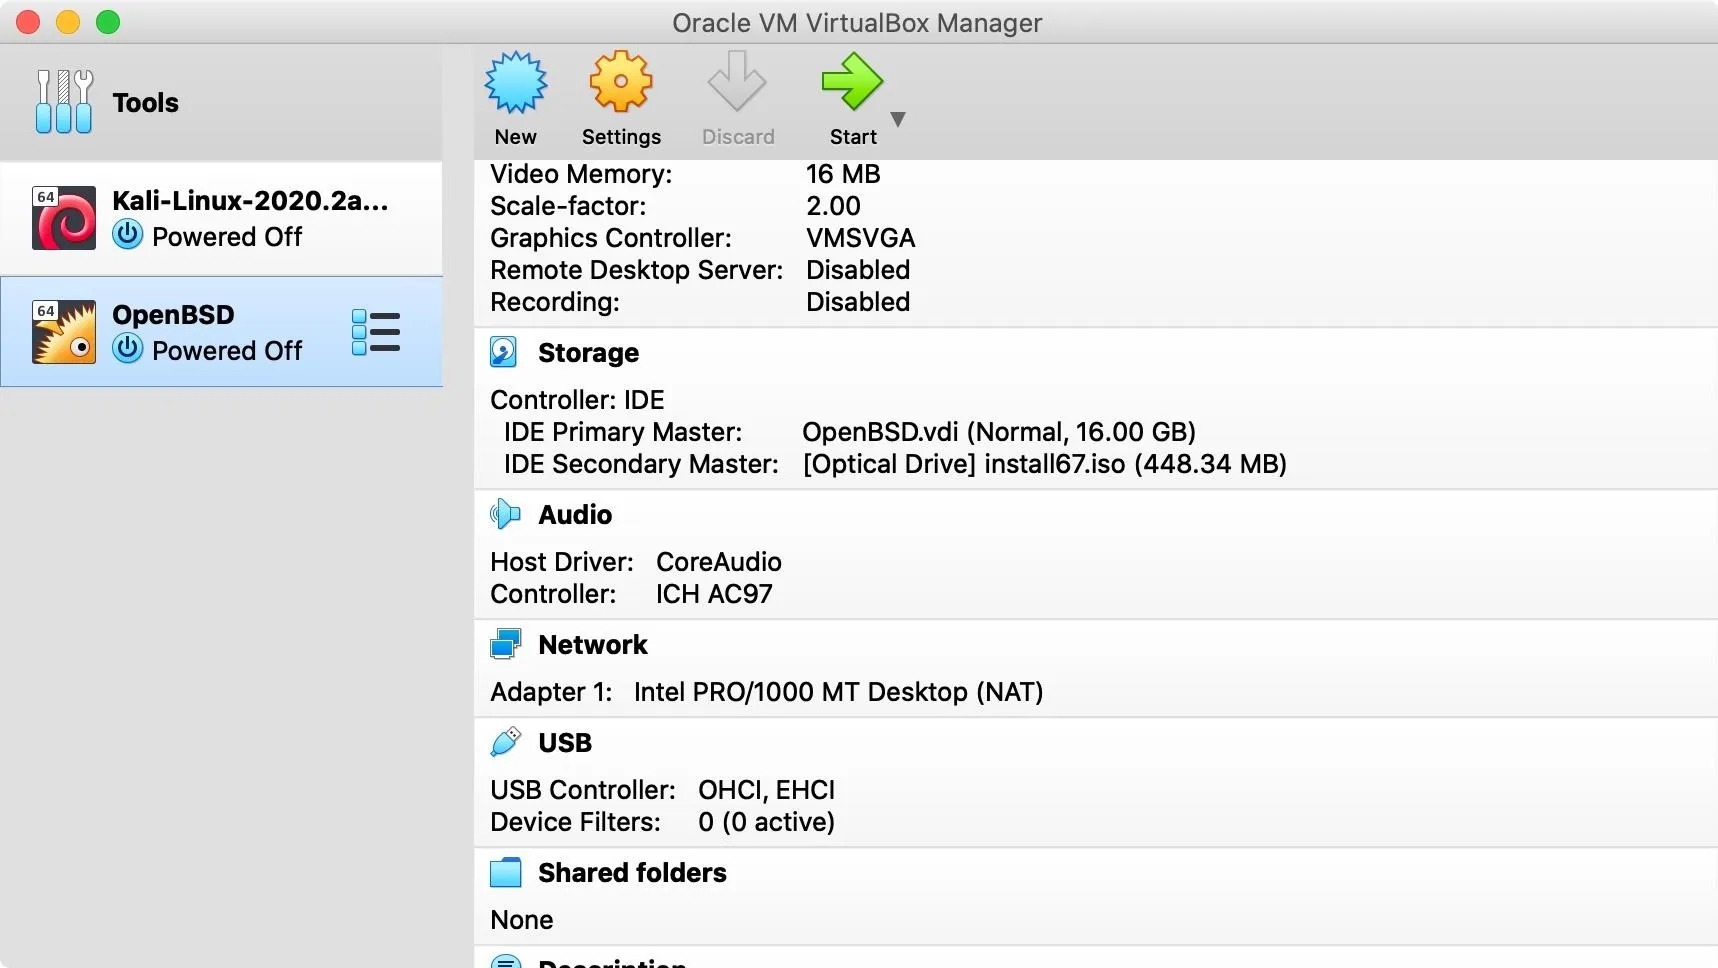Click the Shared folders None value
Screen dimensions: 1718x968
click(x=522, y=920)
